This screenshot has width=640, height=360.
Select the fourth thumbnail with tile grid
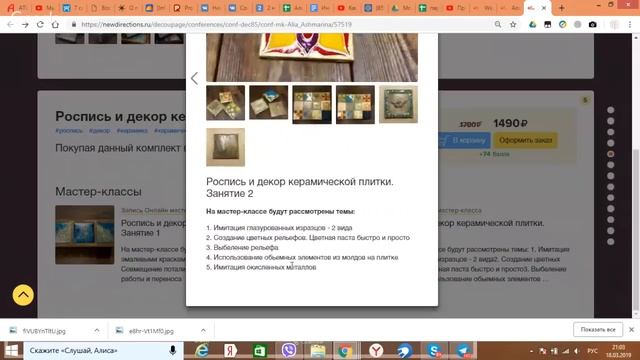[x=355, y=104]
